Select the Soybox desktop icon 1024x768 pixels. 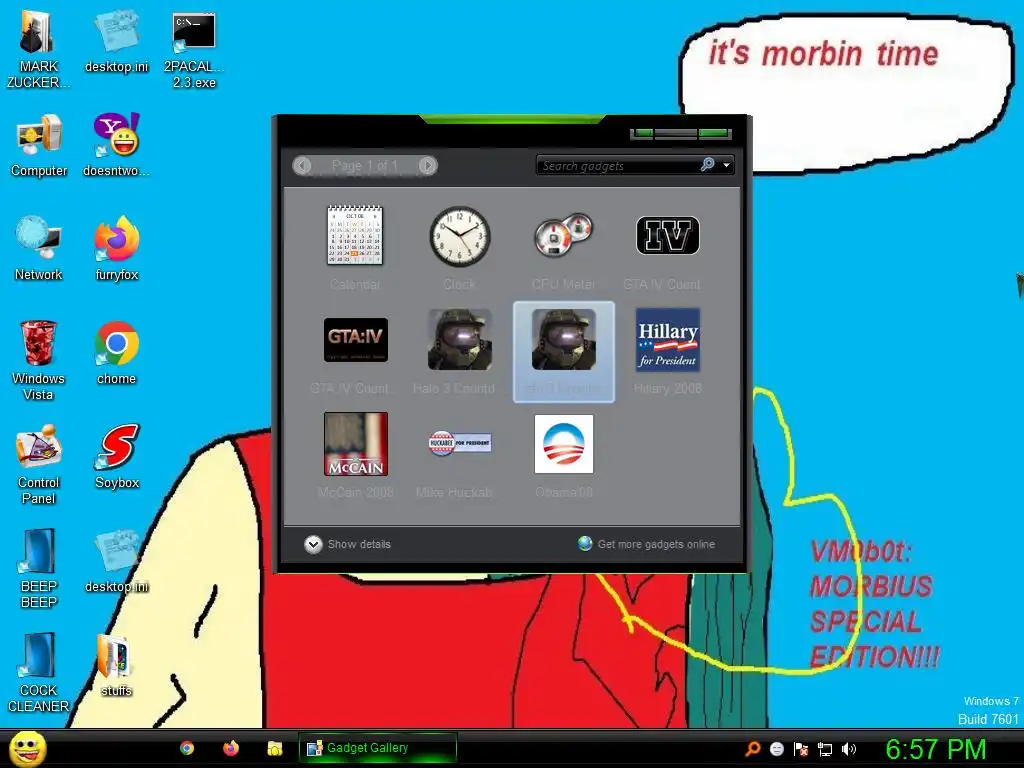(116, 456)
